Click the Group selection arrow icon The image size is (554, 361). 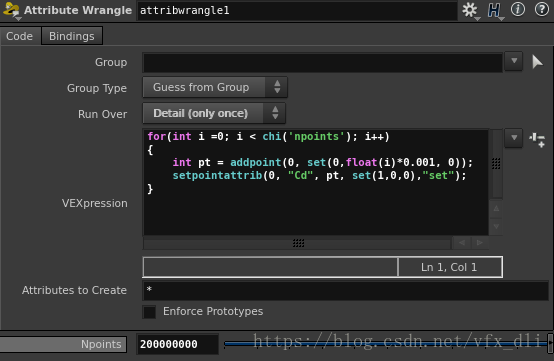[x=537, y=62]
